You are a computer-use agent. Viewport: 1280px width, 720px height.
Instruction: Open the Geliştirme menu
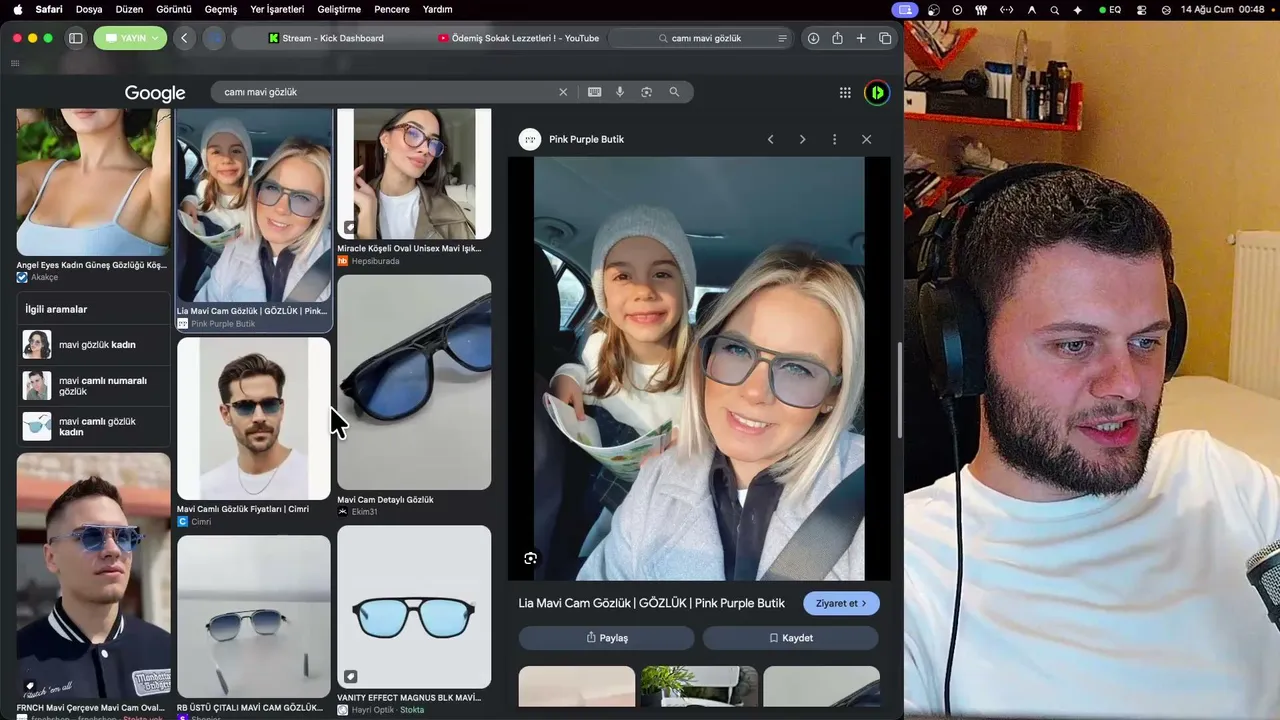point(339,9)
